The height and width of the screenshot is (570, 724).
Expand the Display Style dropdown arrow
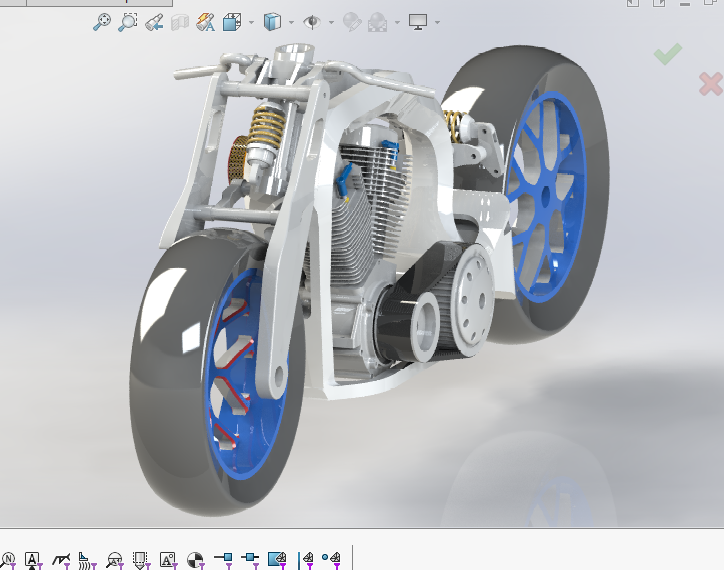[291, 22]
